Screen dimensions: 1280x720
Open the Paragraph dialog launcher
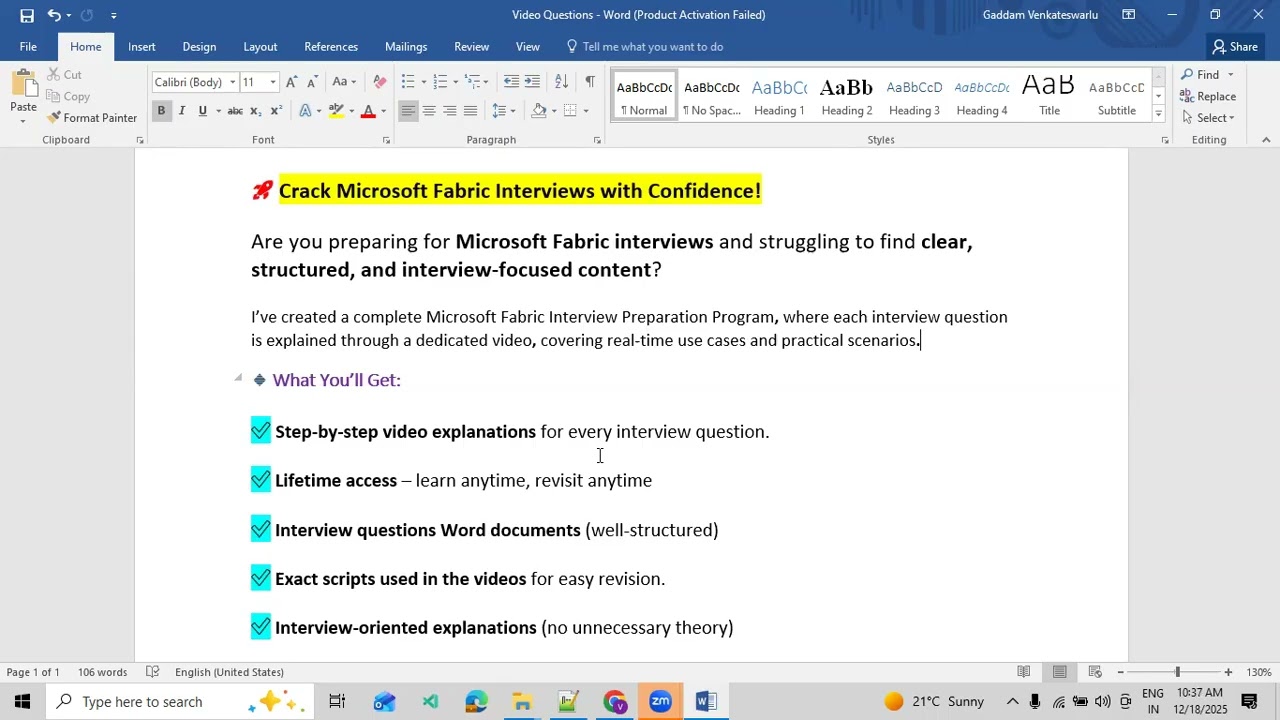click(x=597, y=141)
